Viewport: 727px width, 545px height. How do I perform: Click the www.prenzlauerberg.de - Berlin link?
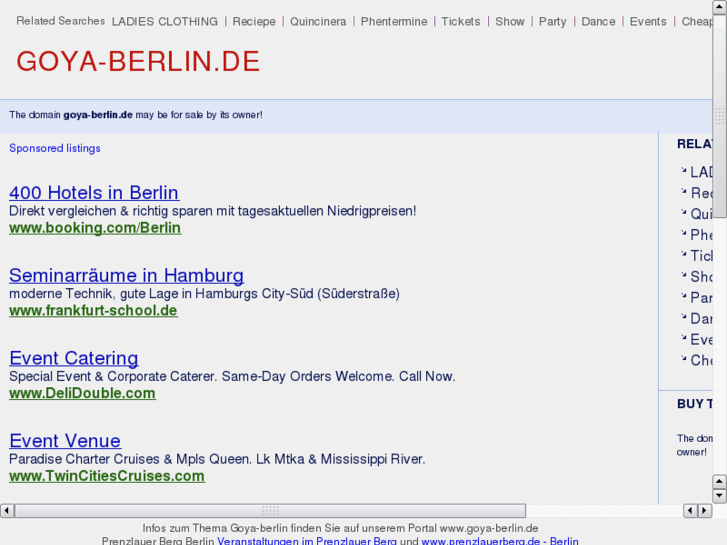(500, 541)
